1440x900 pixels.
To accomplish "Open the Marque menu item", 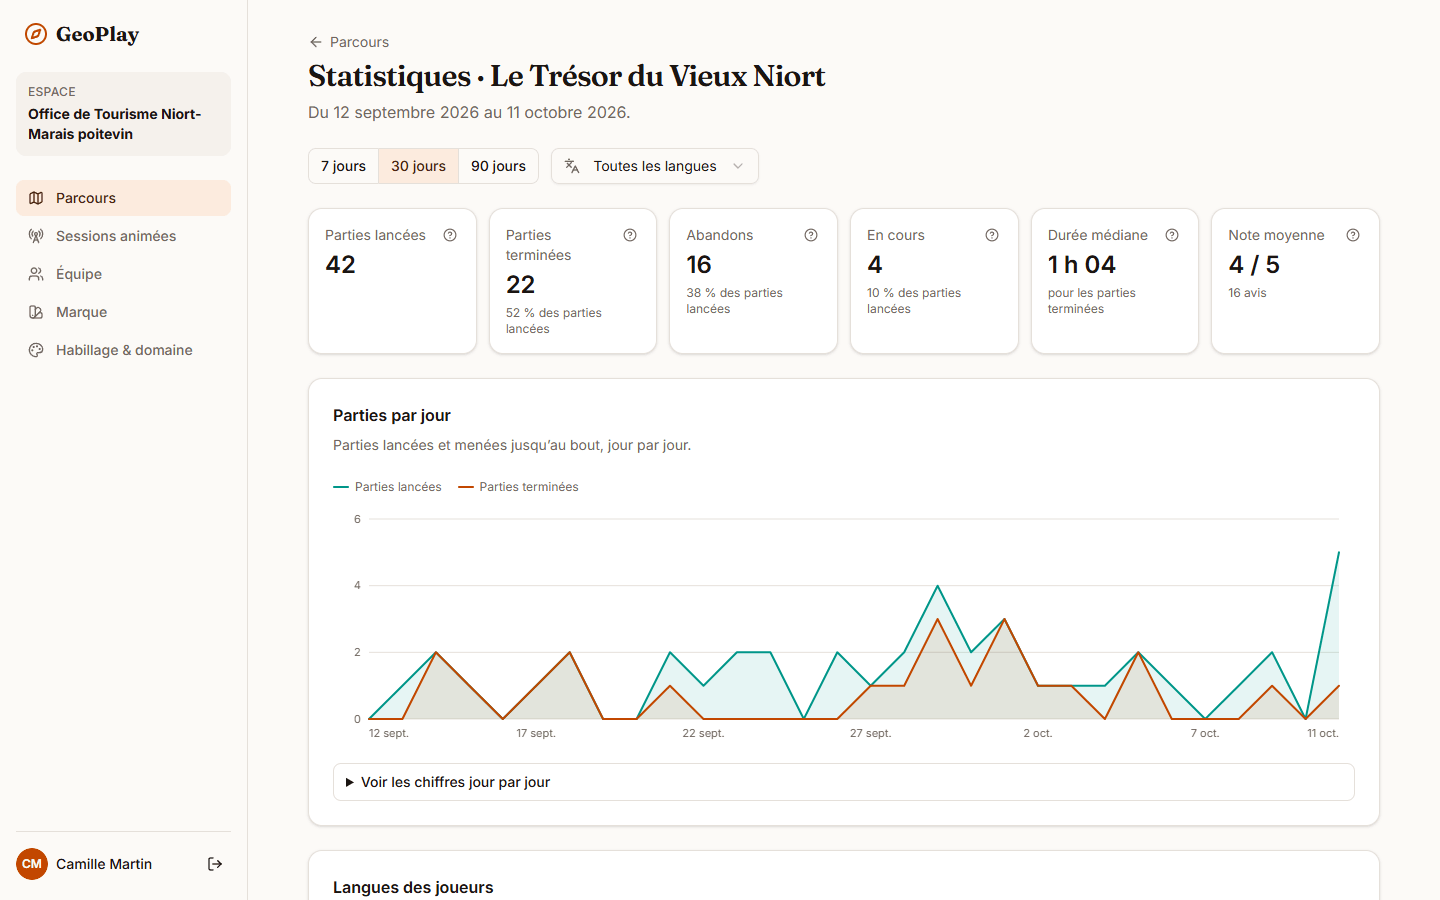I will coord(123,312).
